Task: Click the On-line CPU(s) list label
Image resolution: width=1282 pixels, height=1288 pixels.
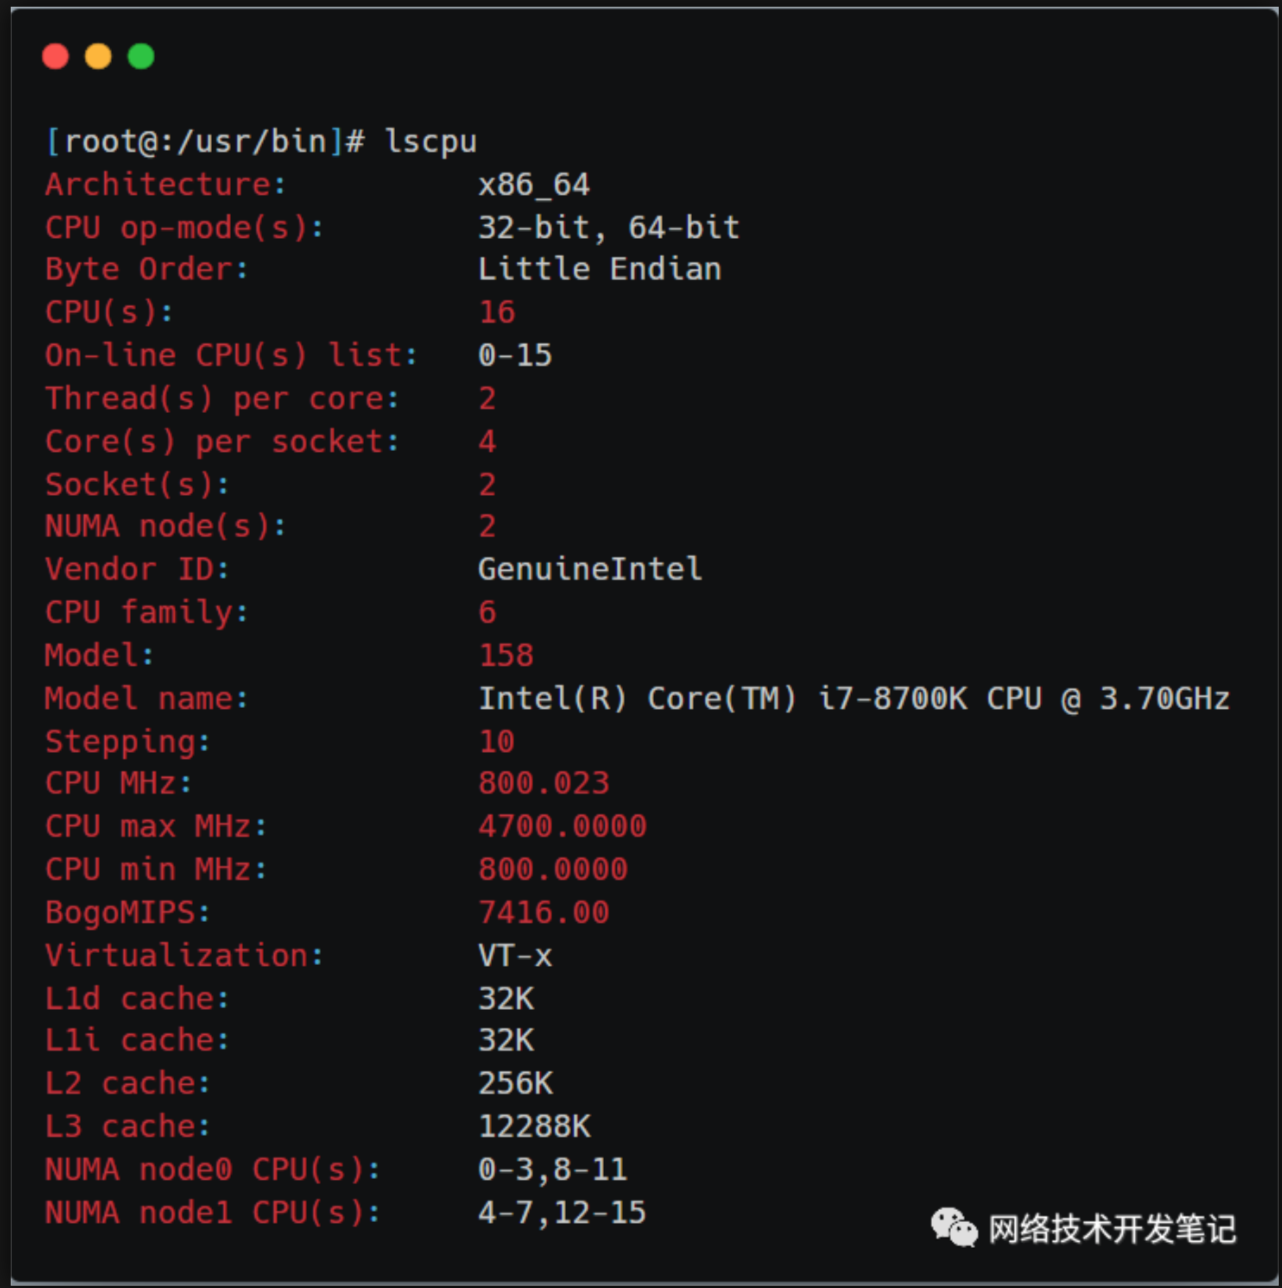Action: [231, 355]
